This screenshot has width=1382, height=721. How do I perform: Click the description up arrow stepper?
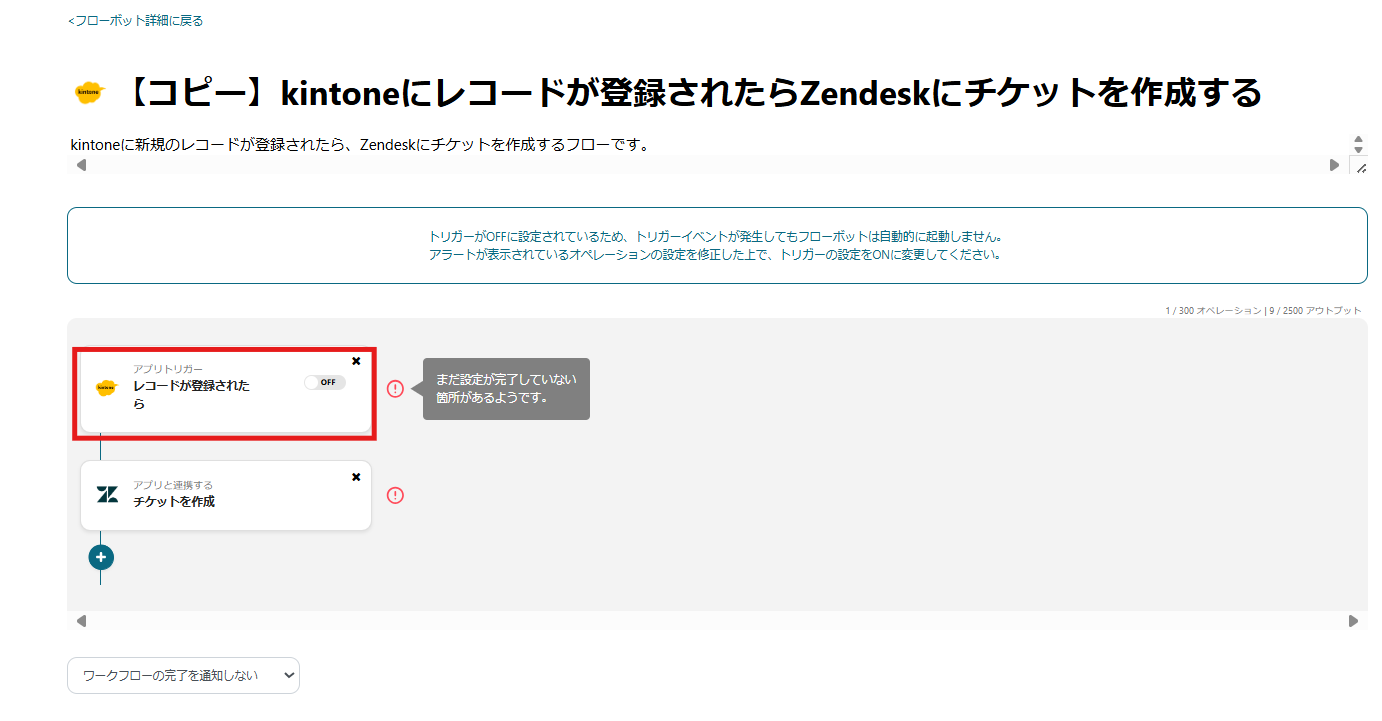click(x=1358, y=139)
